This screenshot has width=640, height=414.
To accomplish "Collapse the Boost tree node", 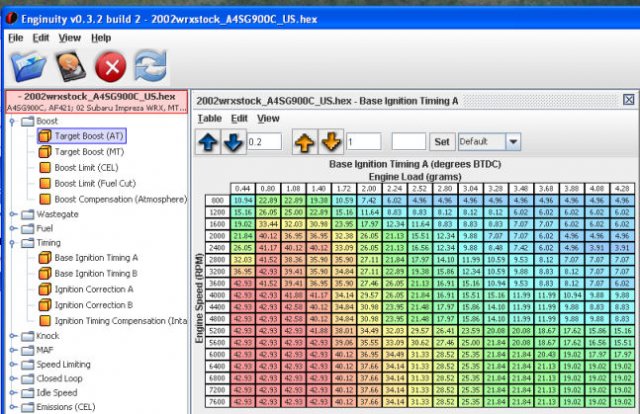I will click(12, 121).
